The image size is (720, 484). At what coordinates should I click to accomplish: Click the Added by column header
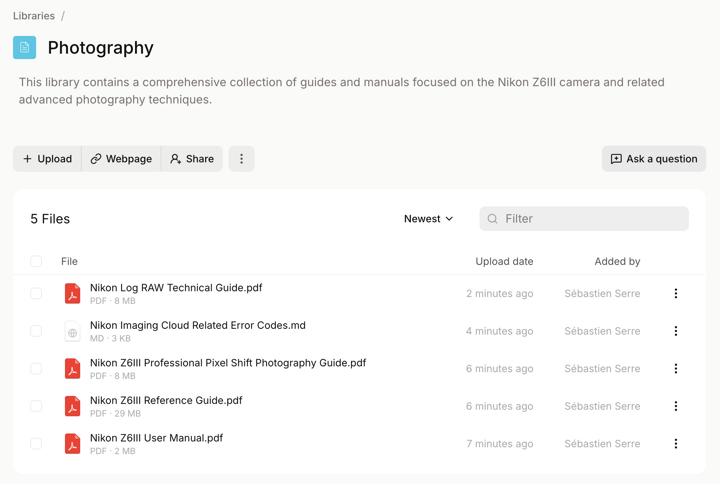pos(617,262)
